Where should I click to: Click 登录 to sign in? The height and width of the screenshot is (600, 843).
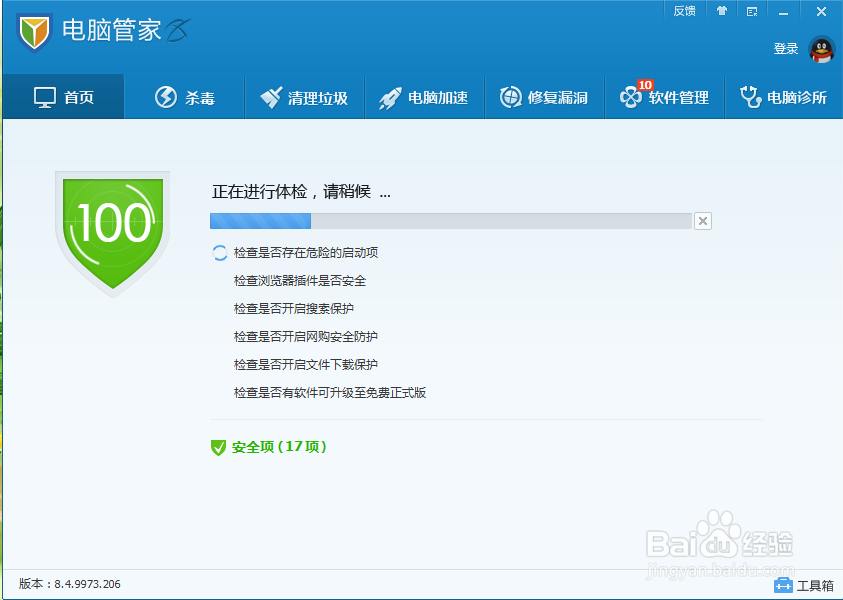(x=786, y=48)
